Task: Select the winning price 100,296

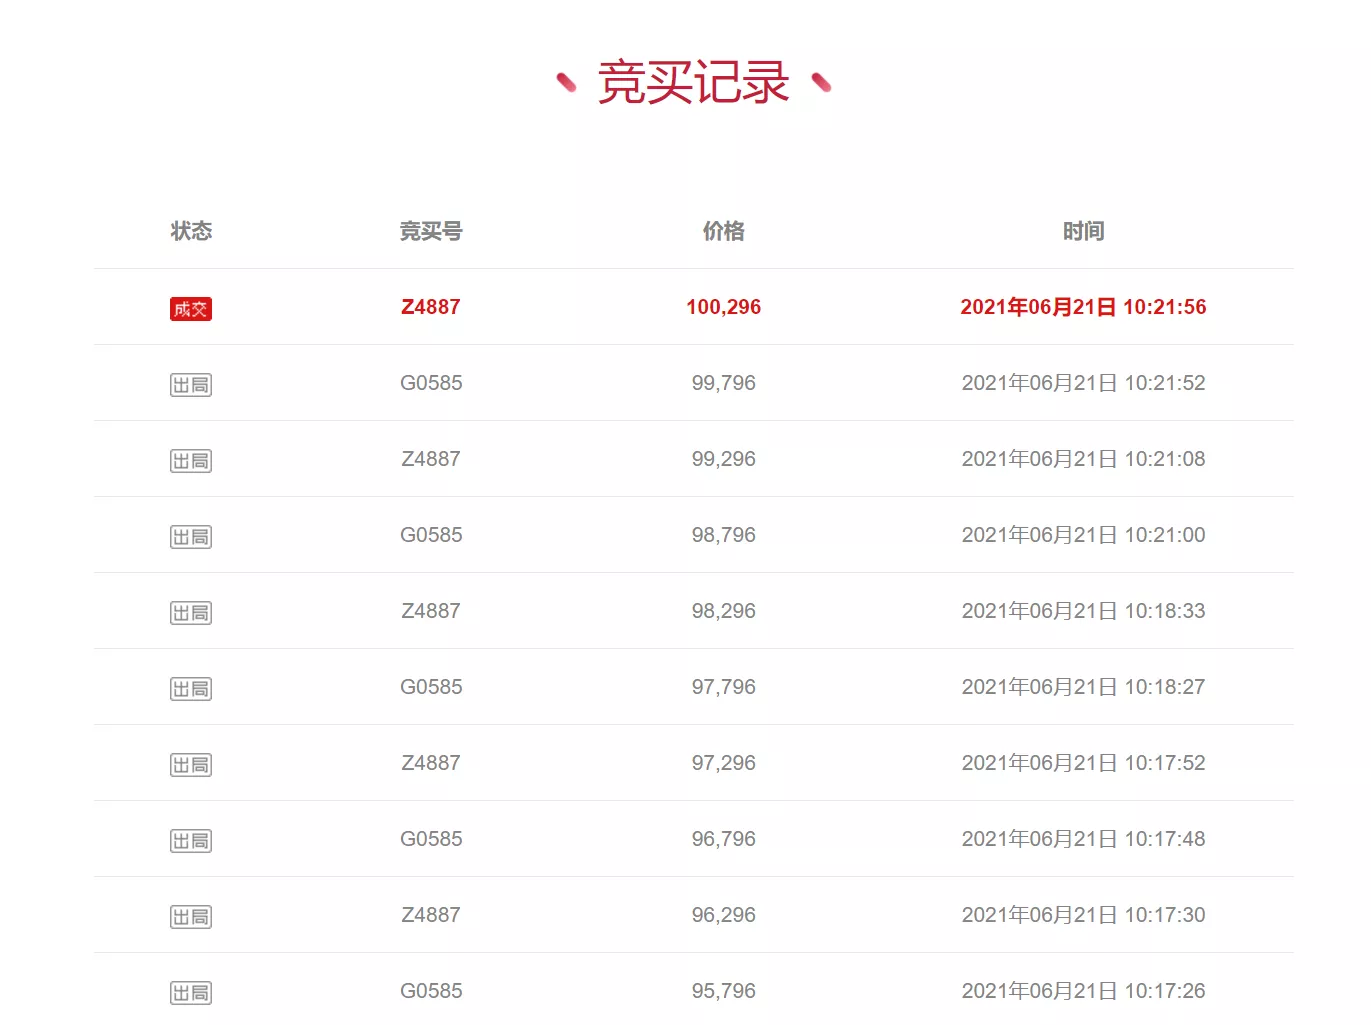Action: click(x=724, y=307)
